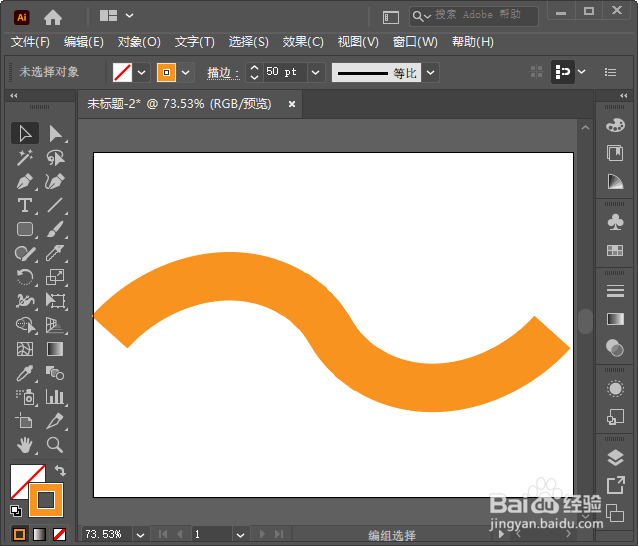
Task: Select the Pen tool
Action: (25, 181)
